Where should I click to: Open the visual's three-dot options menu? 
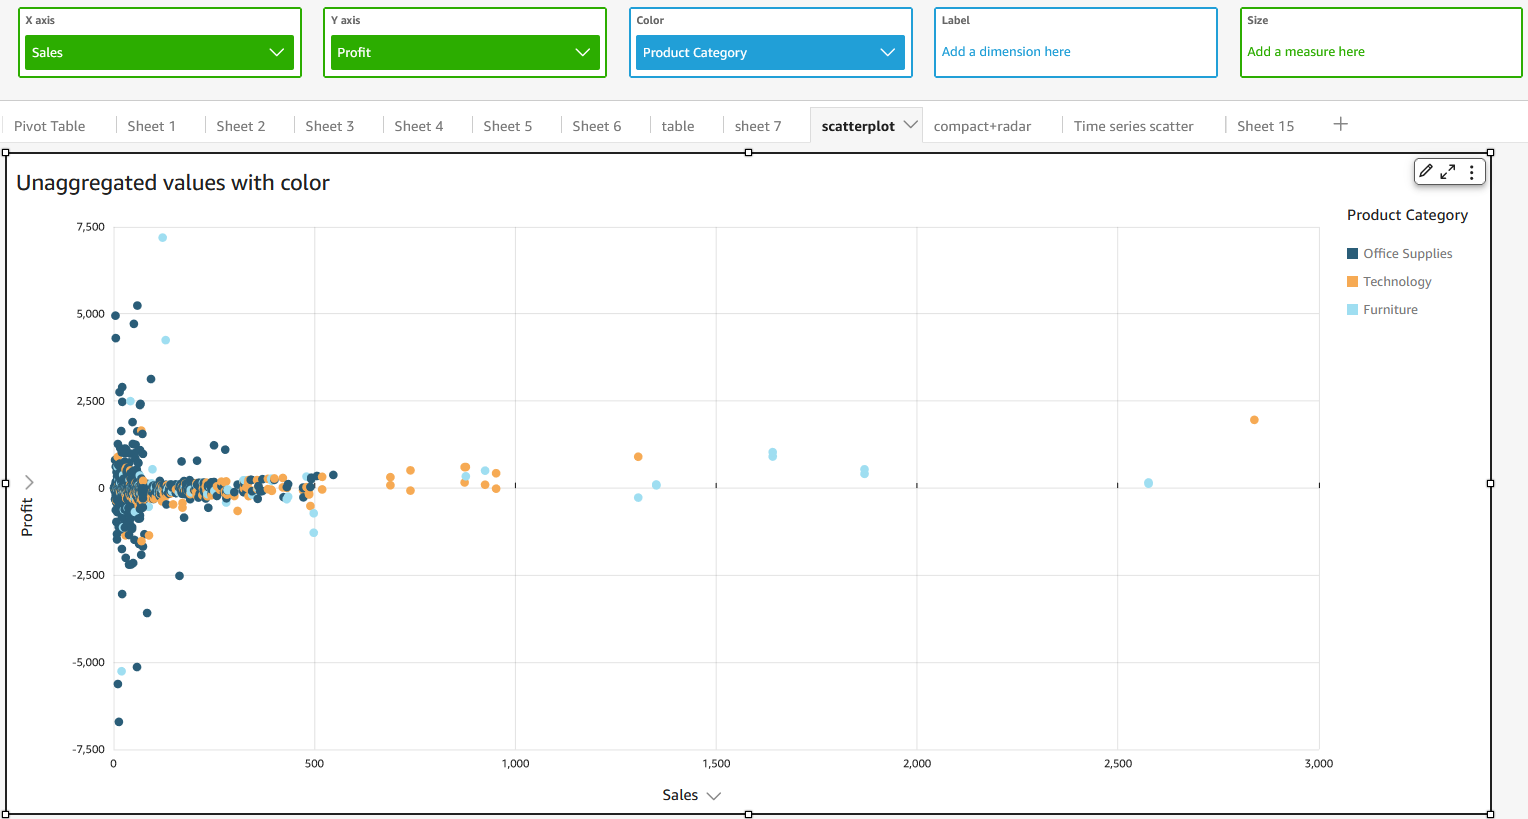(x=1471, y=172)
